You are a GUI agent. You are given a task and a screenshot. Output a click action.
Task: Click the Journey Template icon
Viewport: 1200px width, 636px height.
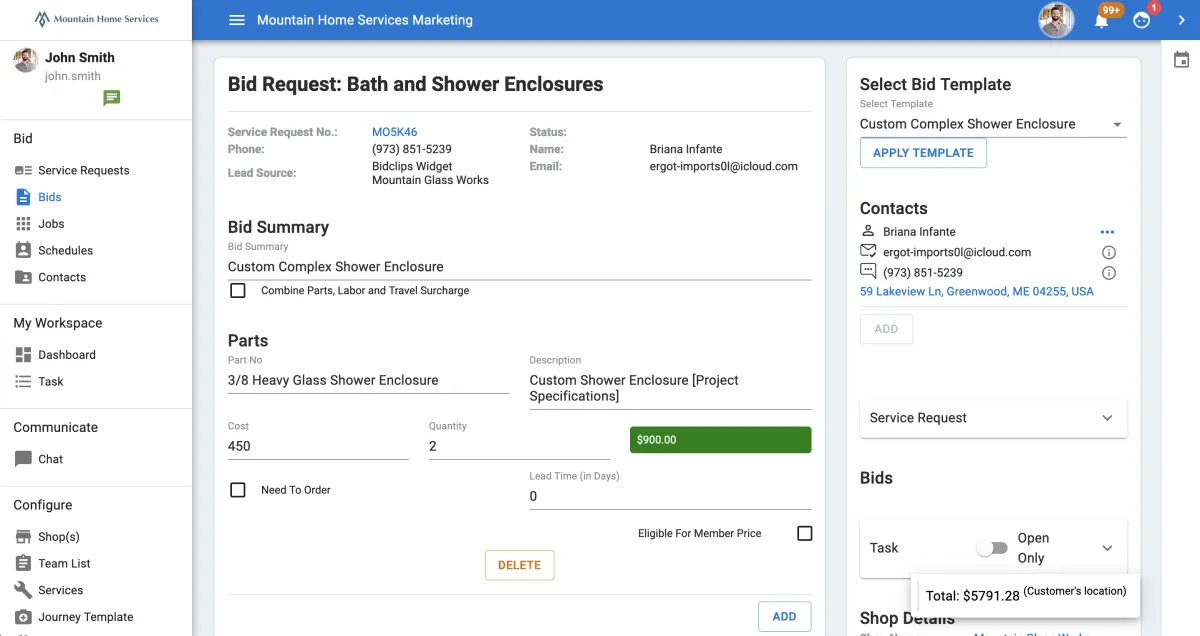pyautogui.click(x=23, y=617)
